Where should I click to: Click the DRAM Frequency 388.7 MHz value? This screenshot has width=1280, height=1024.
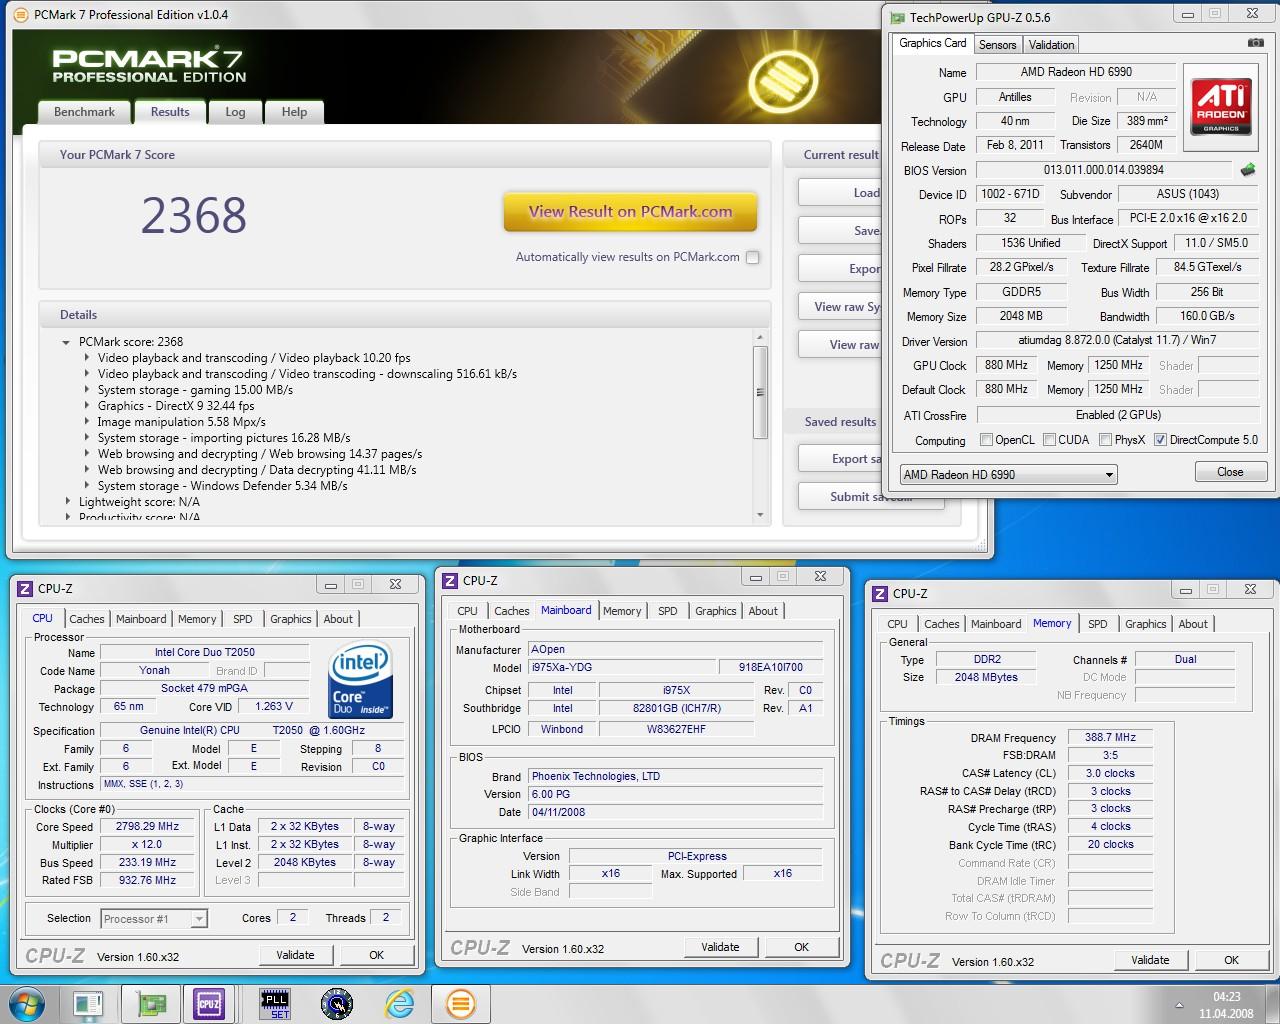coord(1110,737)
